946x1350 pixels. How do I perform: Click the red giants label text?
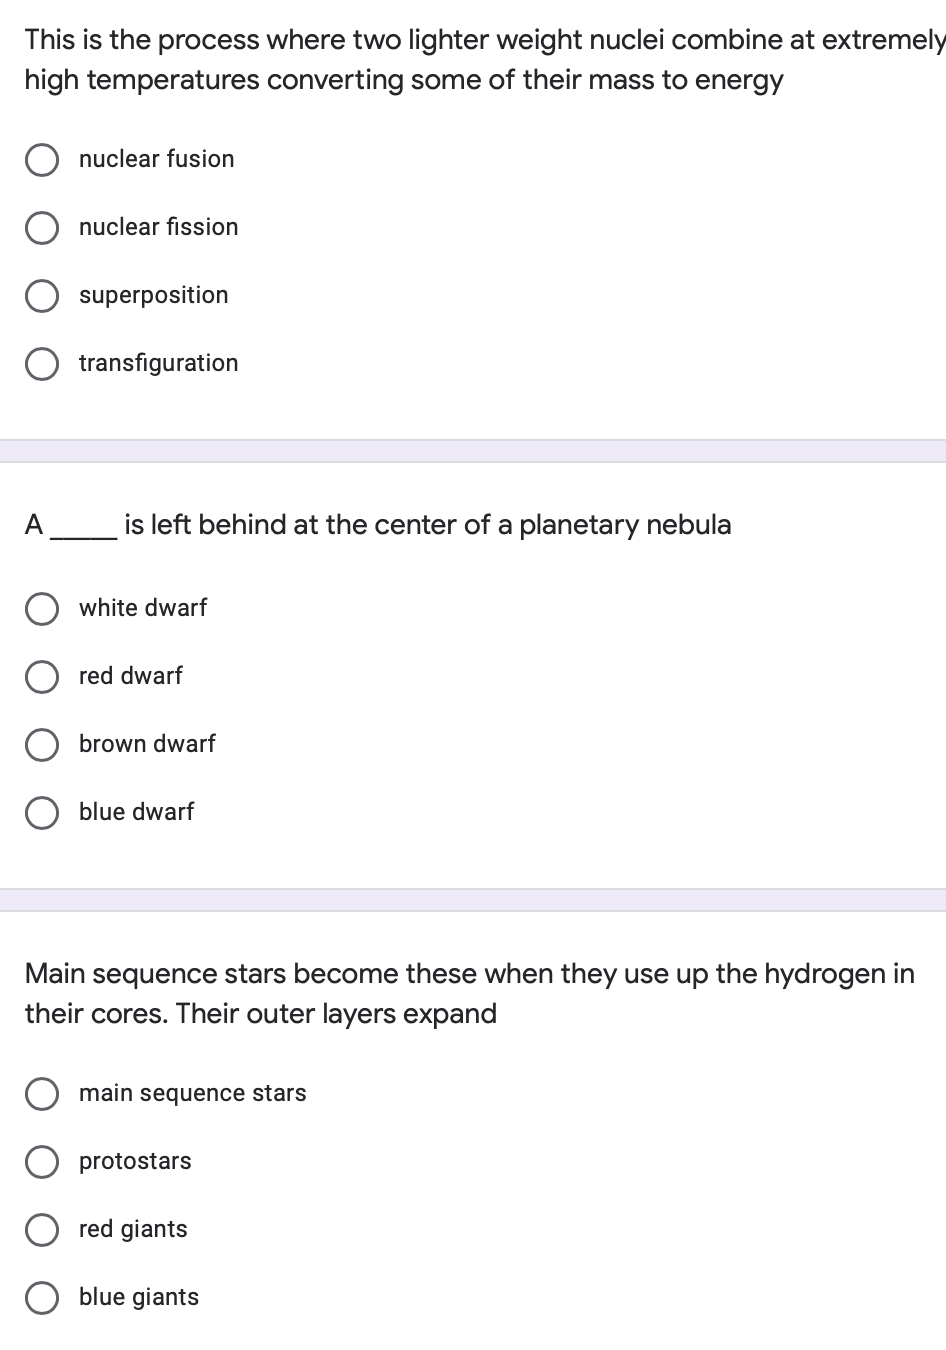(132, 1229)
